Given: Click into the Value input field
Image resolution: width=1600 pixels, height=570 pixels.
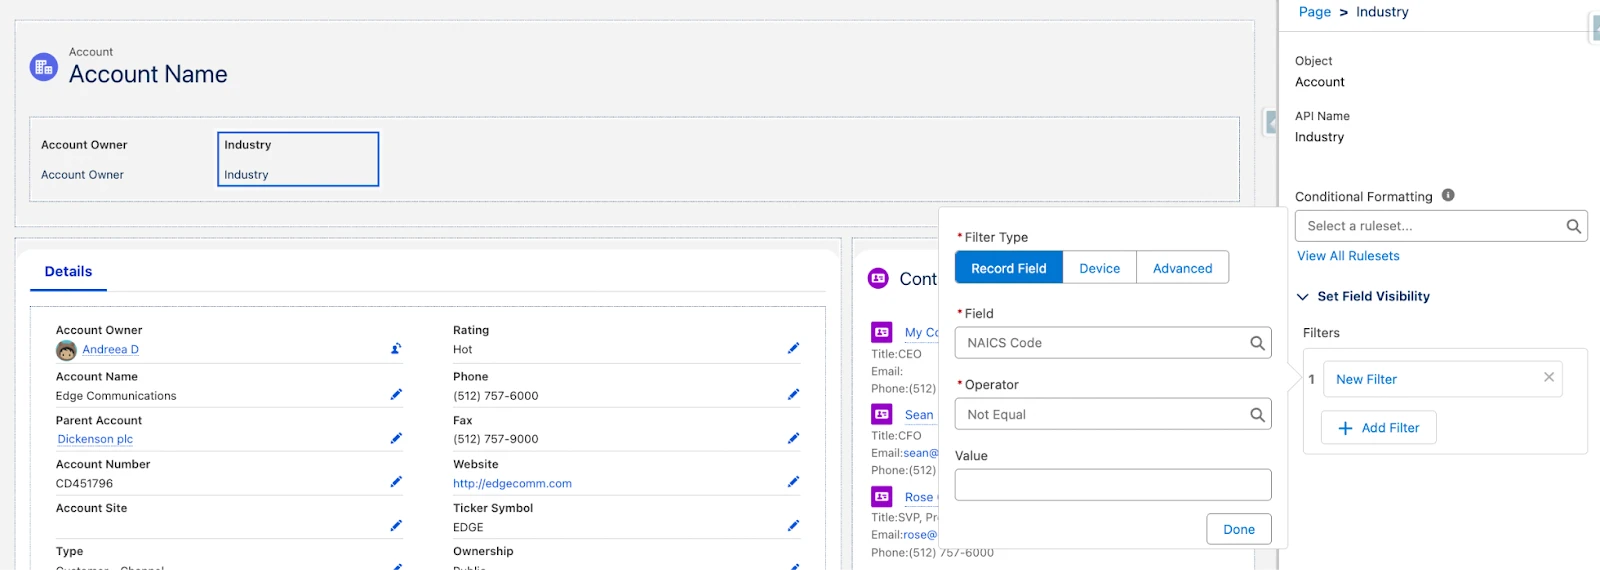Looking at the screenshot, I should tap(1112, 485).
